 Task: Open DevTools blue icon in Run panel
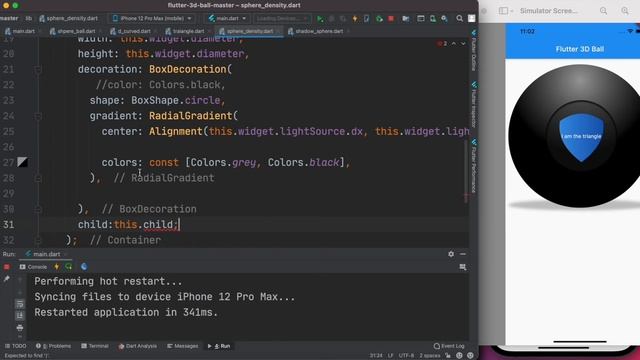84,267
